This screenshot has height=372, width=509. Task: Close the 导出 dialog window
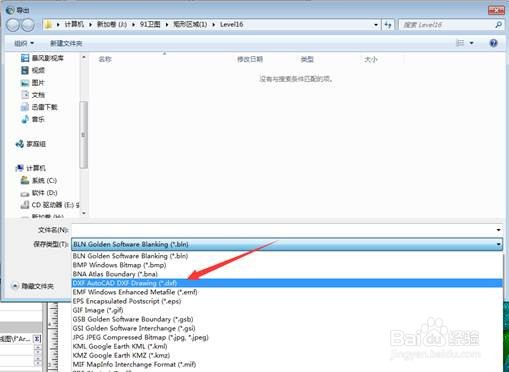click(496, 10)
